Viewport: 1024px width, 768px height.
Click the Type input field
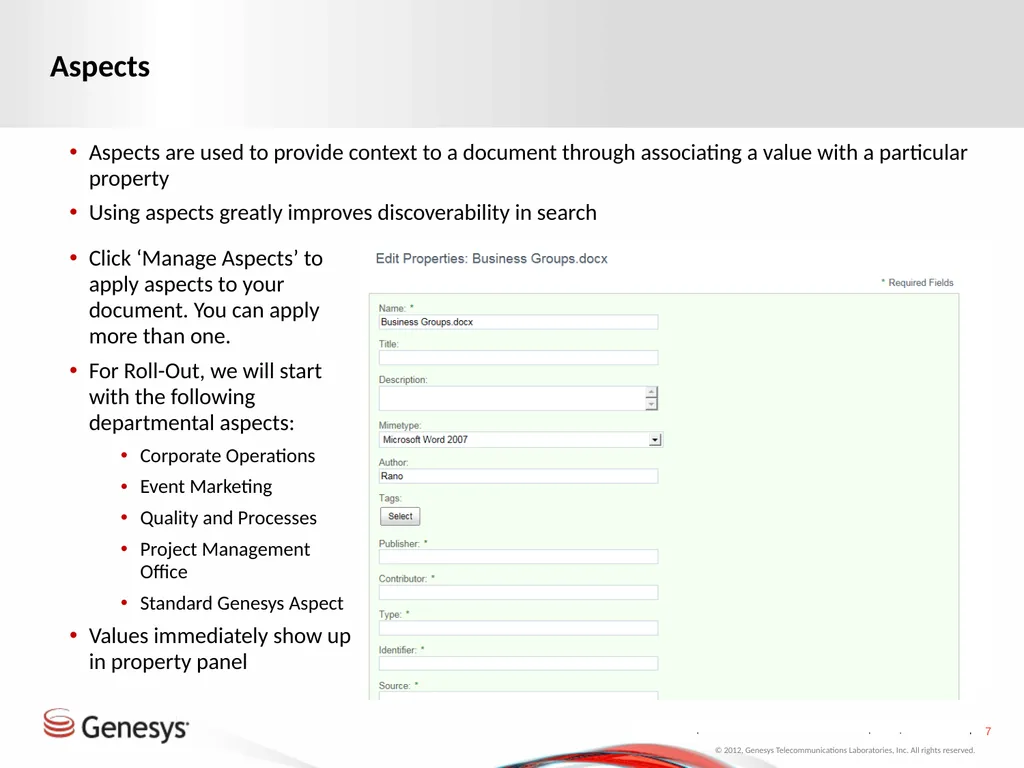[519, 628]
